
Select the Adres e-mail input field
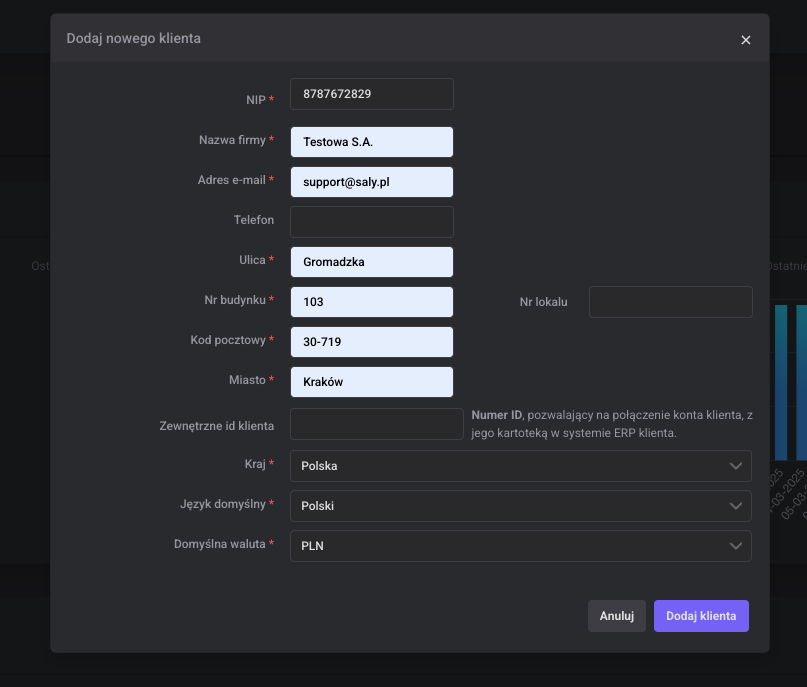pyautogui.click(x=371, y=182)
